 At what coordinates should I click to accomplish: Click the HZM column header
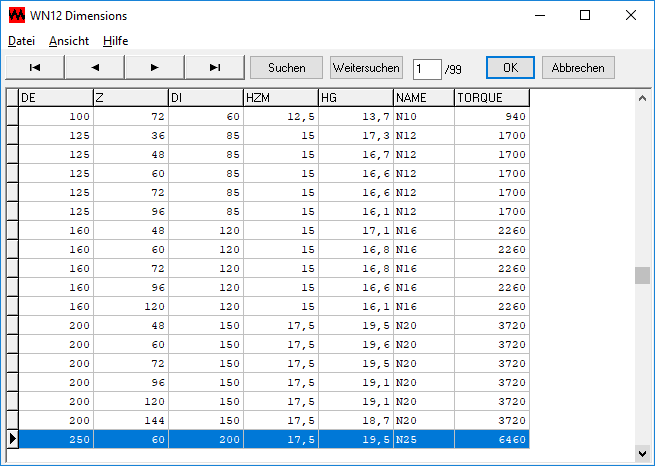280,98
